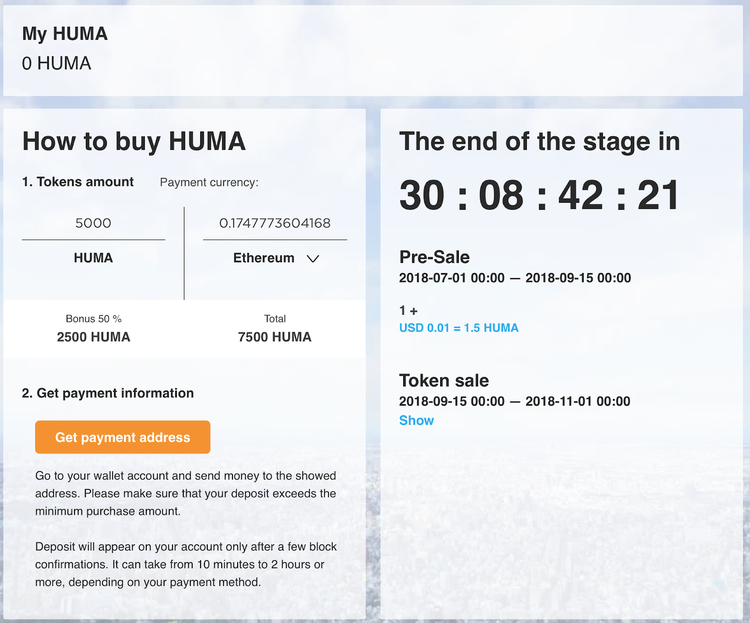The image size is (750, 623).
Task: Click the Pre-Sale stage heading
Action: (x=434, y=257)
